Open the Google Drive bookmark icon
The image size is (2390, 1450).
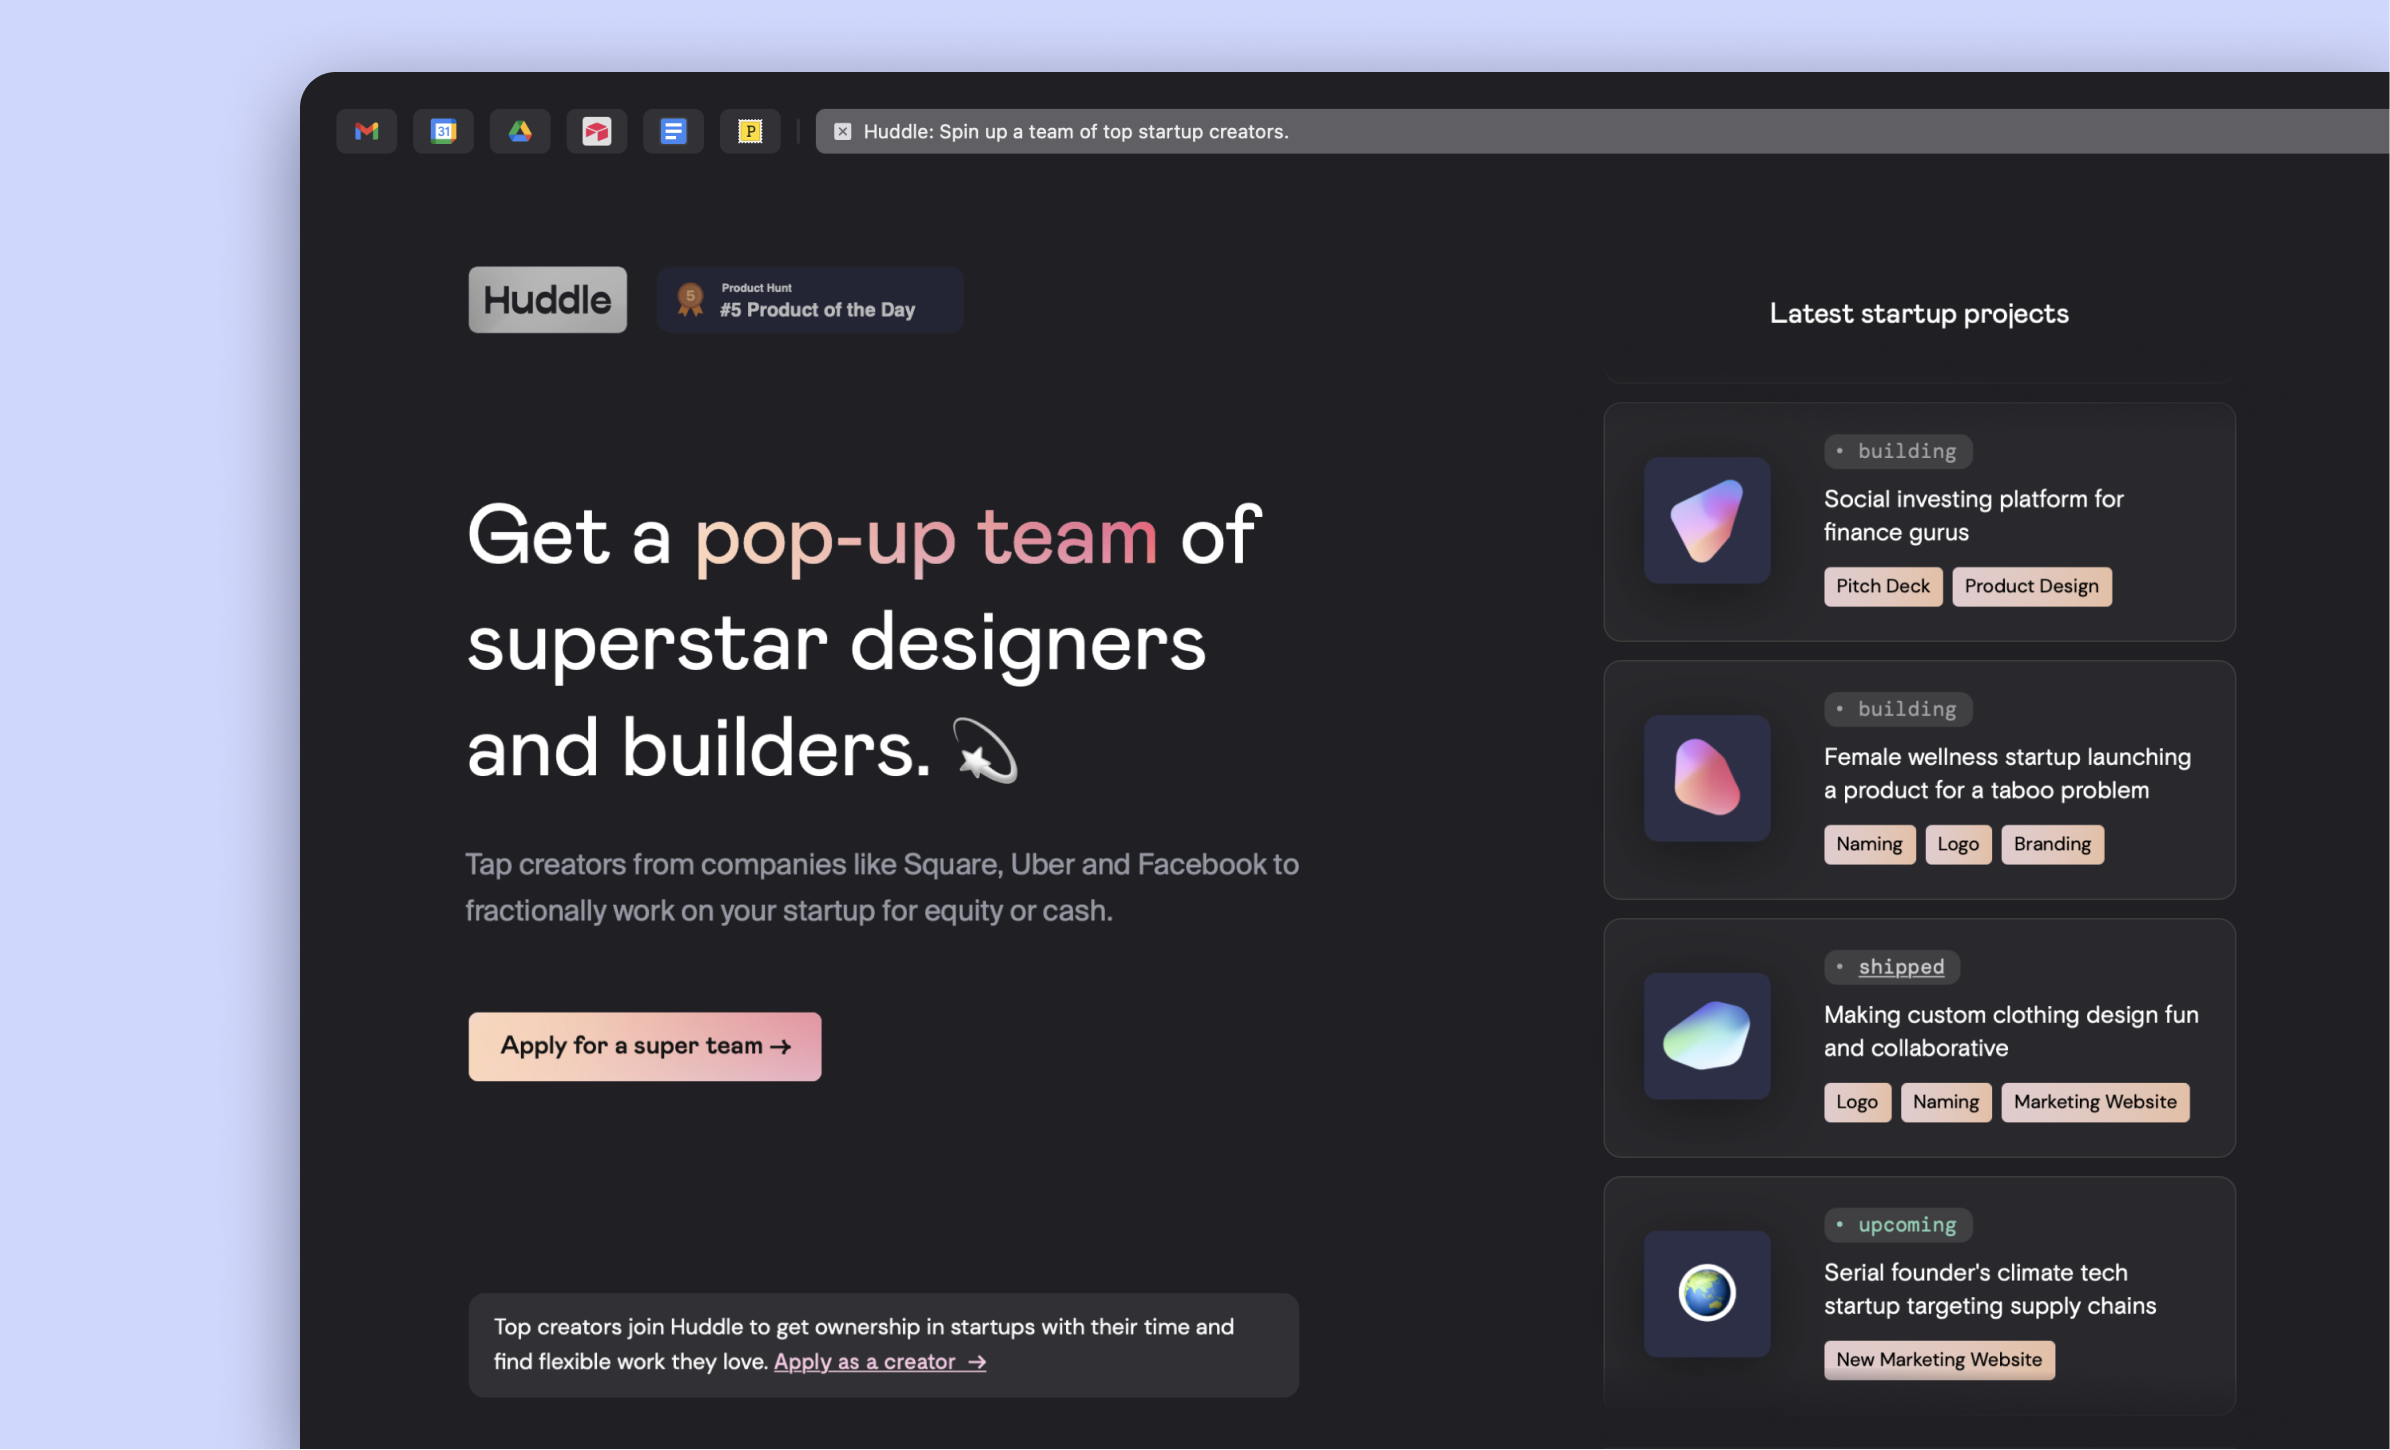pos(520,131)
